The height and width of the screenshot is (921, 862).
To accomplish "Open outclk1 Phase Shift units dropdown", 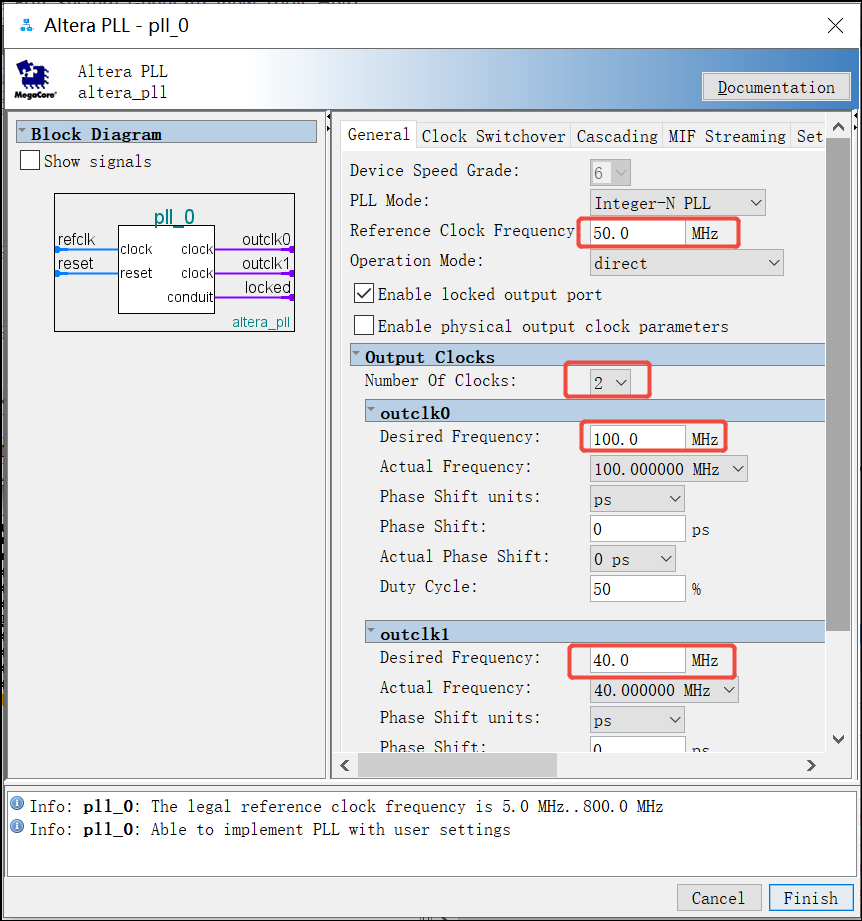I will click(637, 720).
